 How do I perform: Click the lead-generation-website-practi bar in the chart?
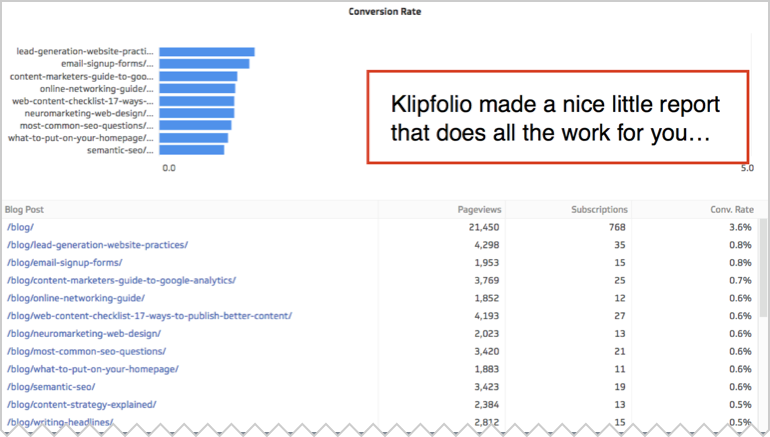206,52
